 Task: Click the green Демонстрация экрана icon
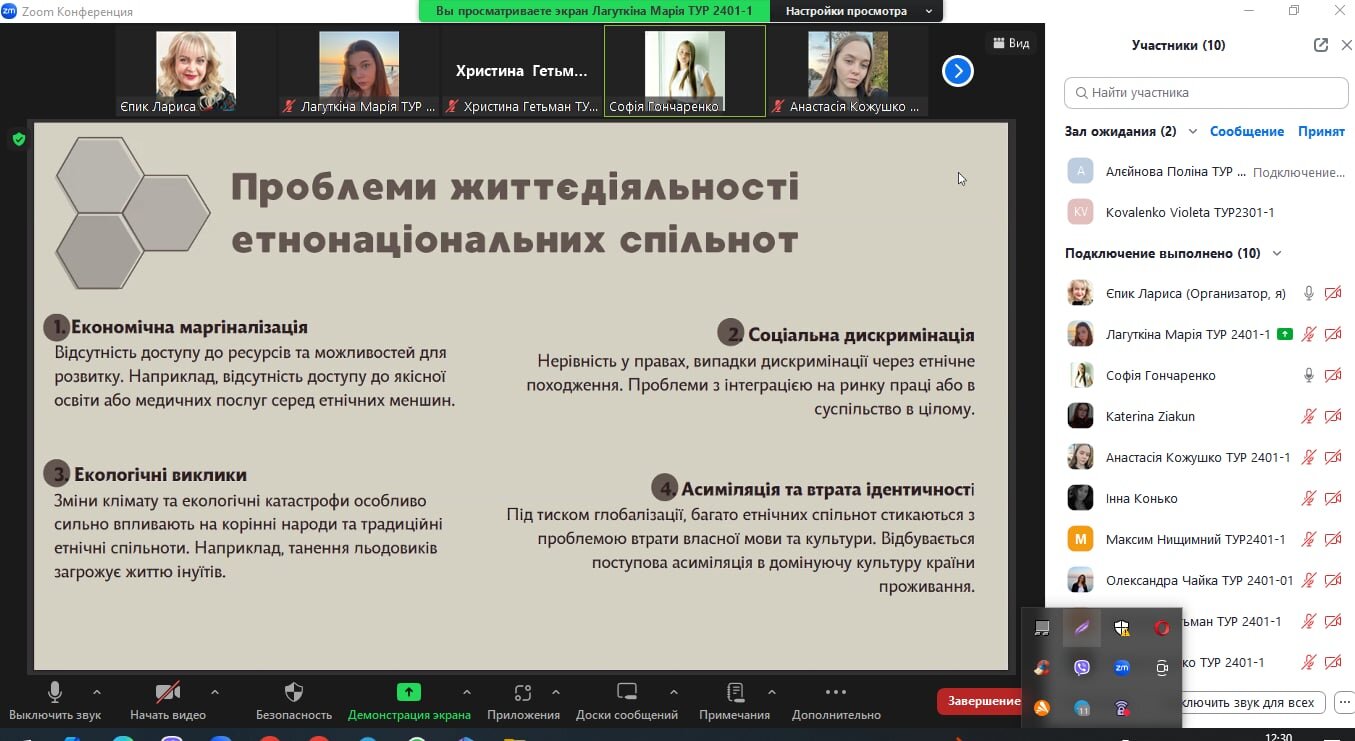point(408,692)
